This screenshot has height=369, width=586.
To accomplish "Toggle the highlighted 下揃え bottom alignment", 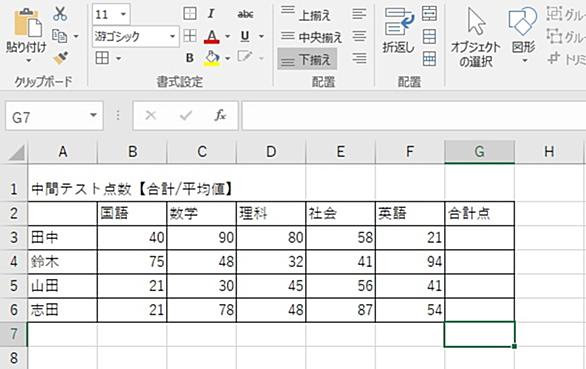I will [307, 59].
